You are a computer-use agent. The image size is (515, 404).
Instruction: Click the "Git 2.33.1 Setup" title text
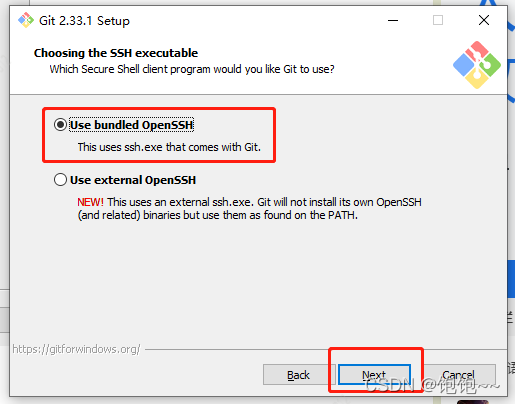pyautogui.click(x=84, y=21)
